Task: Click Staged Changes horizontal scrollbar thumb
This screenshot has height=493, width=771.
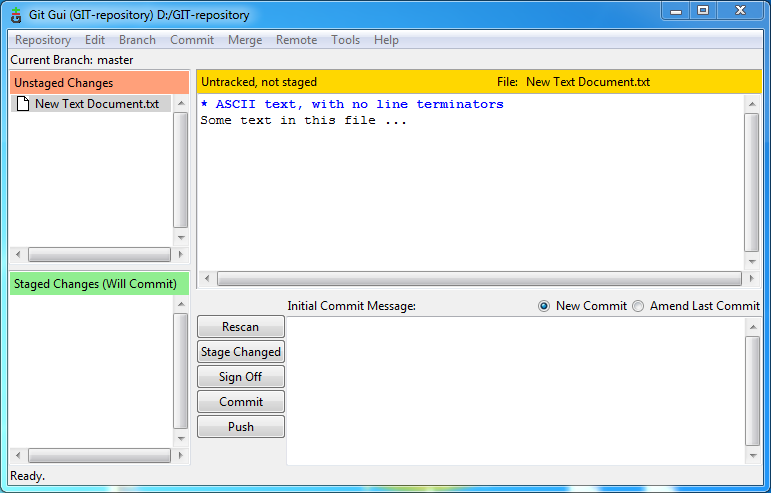Action: (99, 456)
